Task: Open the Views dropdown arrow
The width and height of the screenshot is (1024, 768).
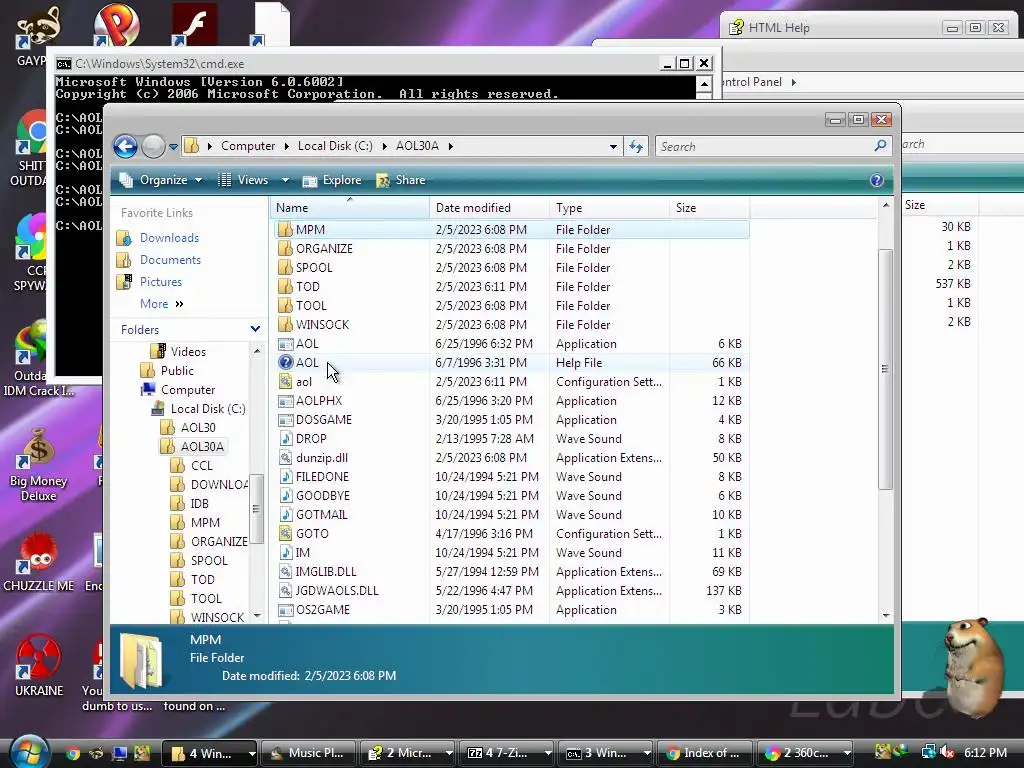Action: pos(285,180)
